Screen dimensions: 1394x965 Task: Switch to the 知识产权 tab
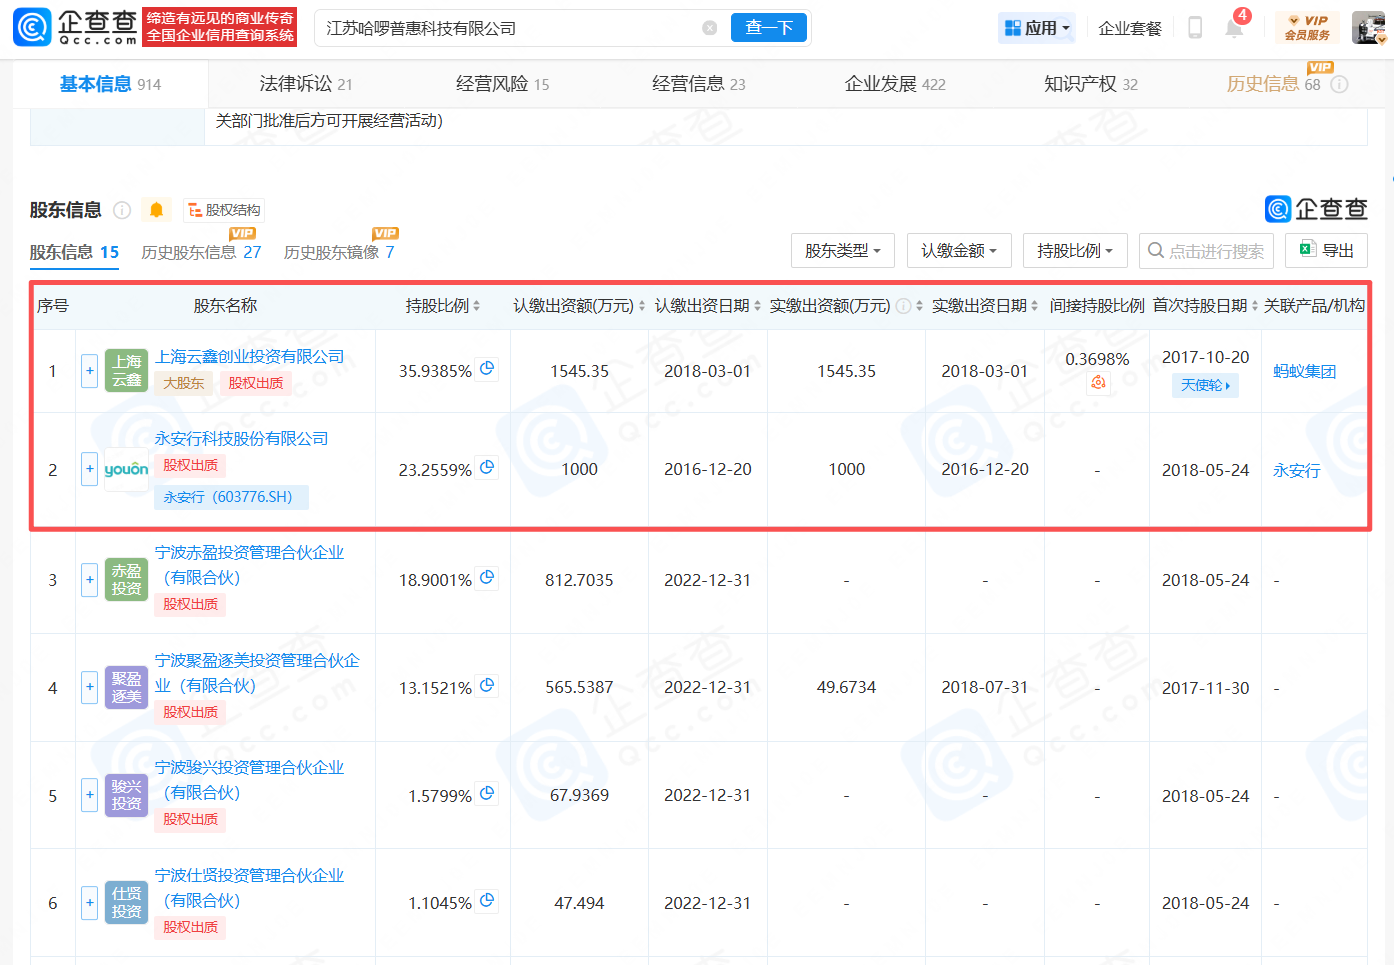coord(1090,84)
